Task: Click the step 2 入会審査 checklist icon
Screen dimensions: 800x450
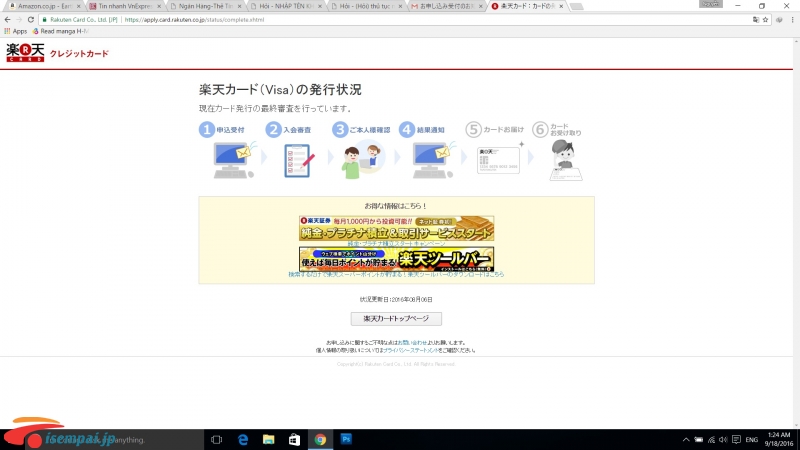Action: pos(299,161)
